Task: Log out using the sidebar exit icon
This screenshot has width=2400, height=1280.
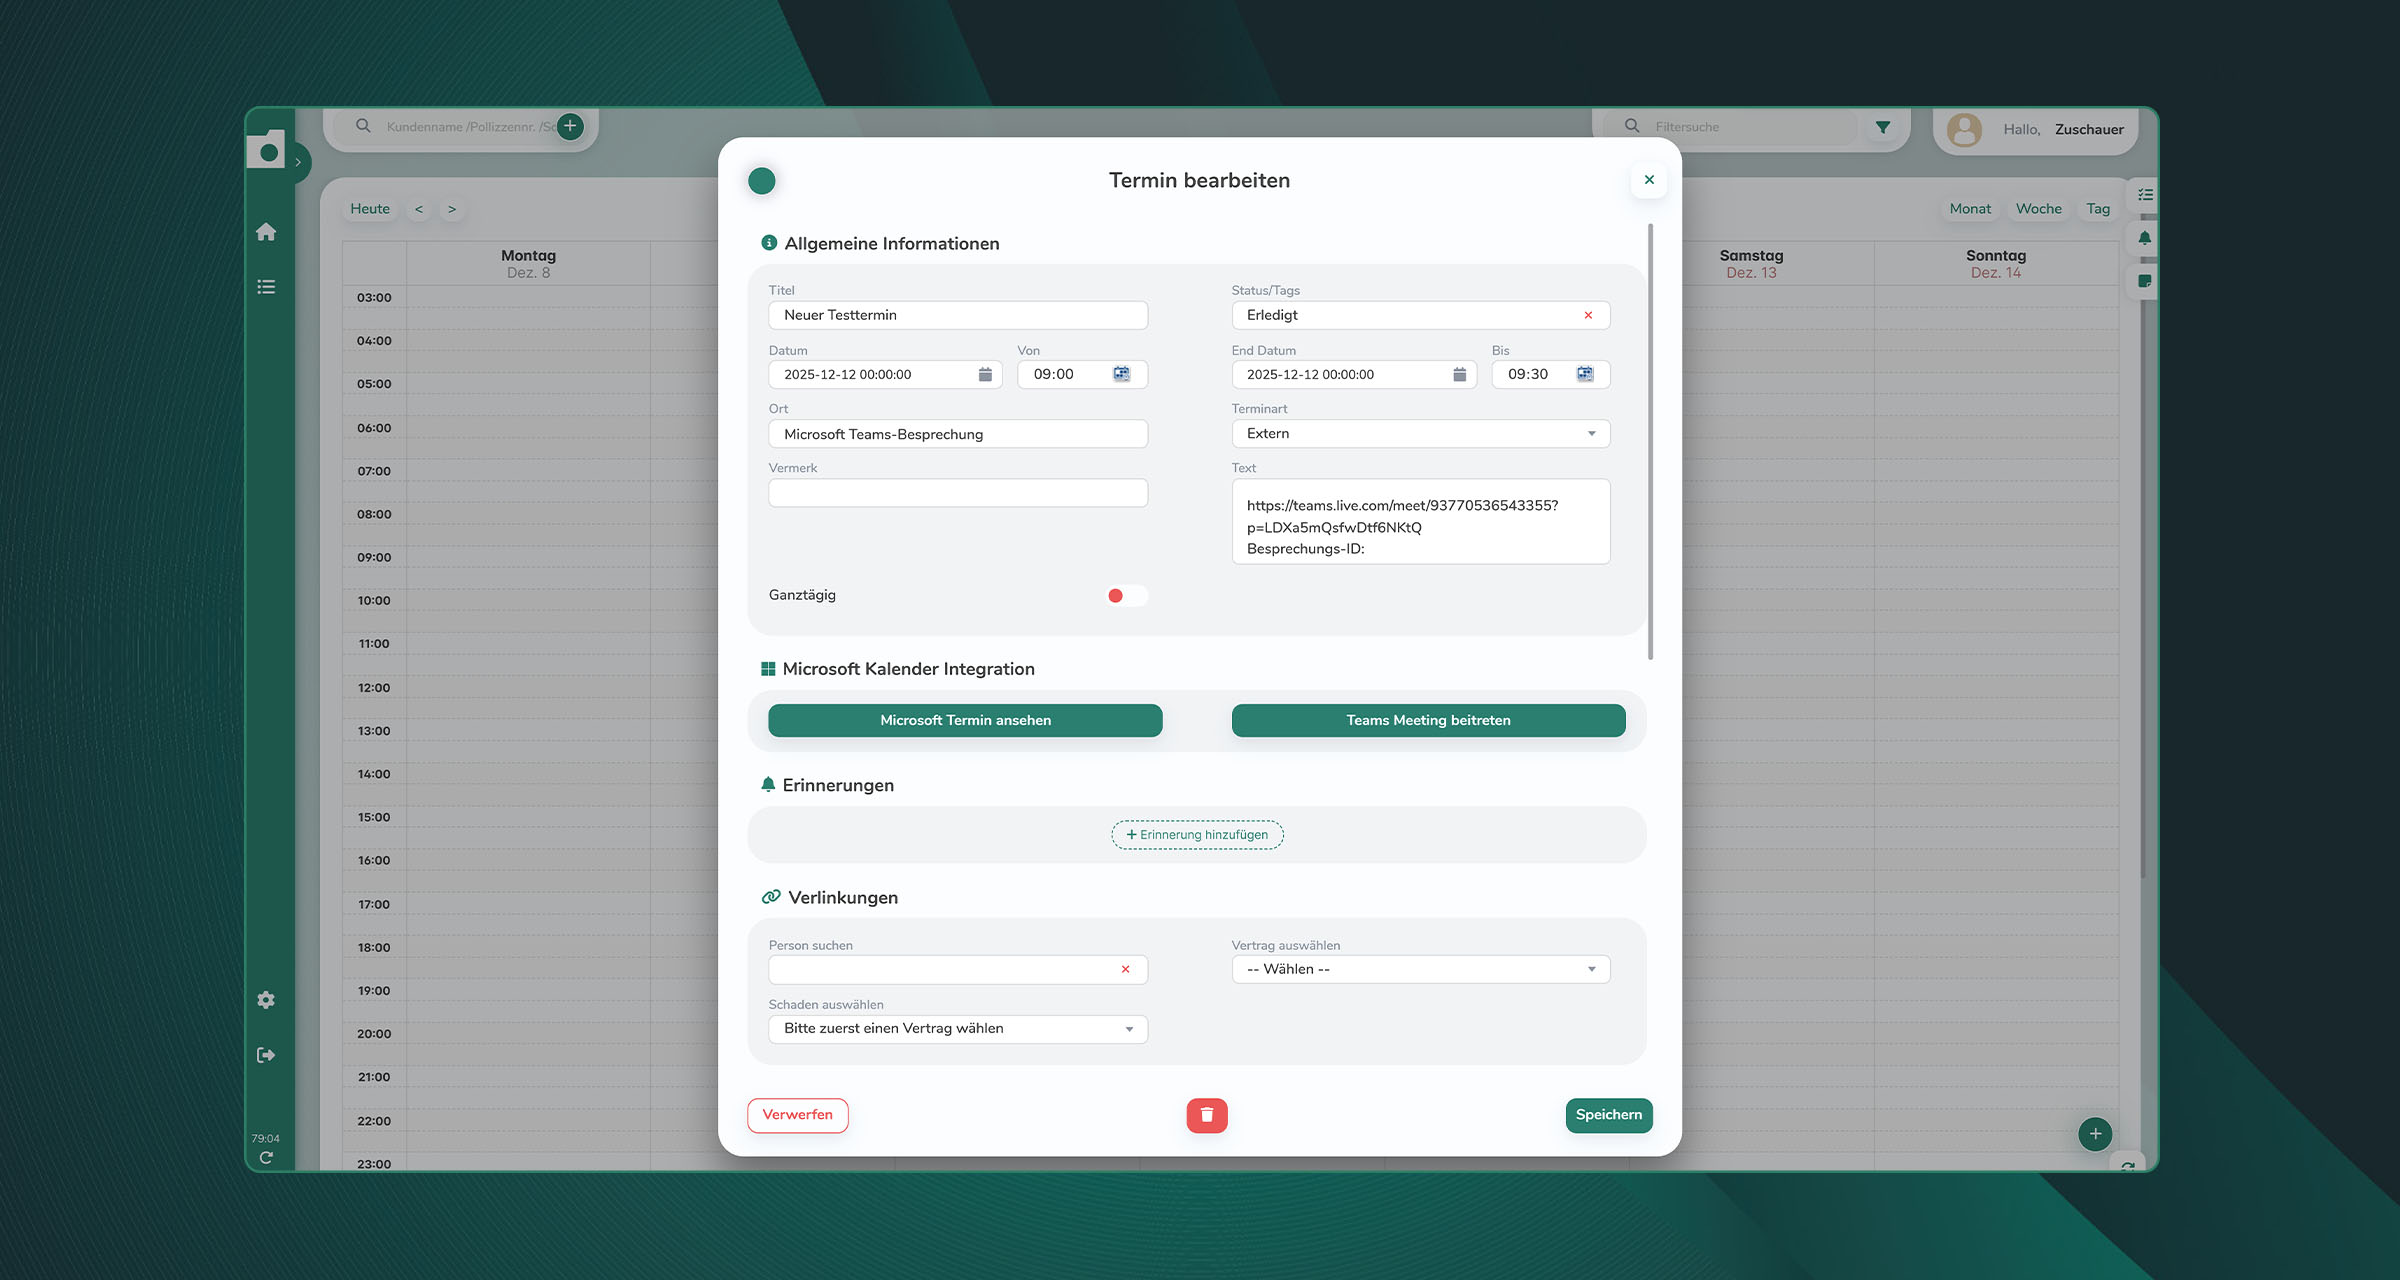Action: pos(266,1054)
